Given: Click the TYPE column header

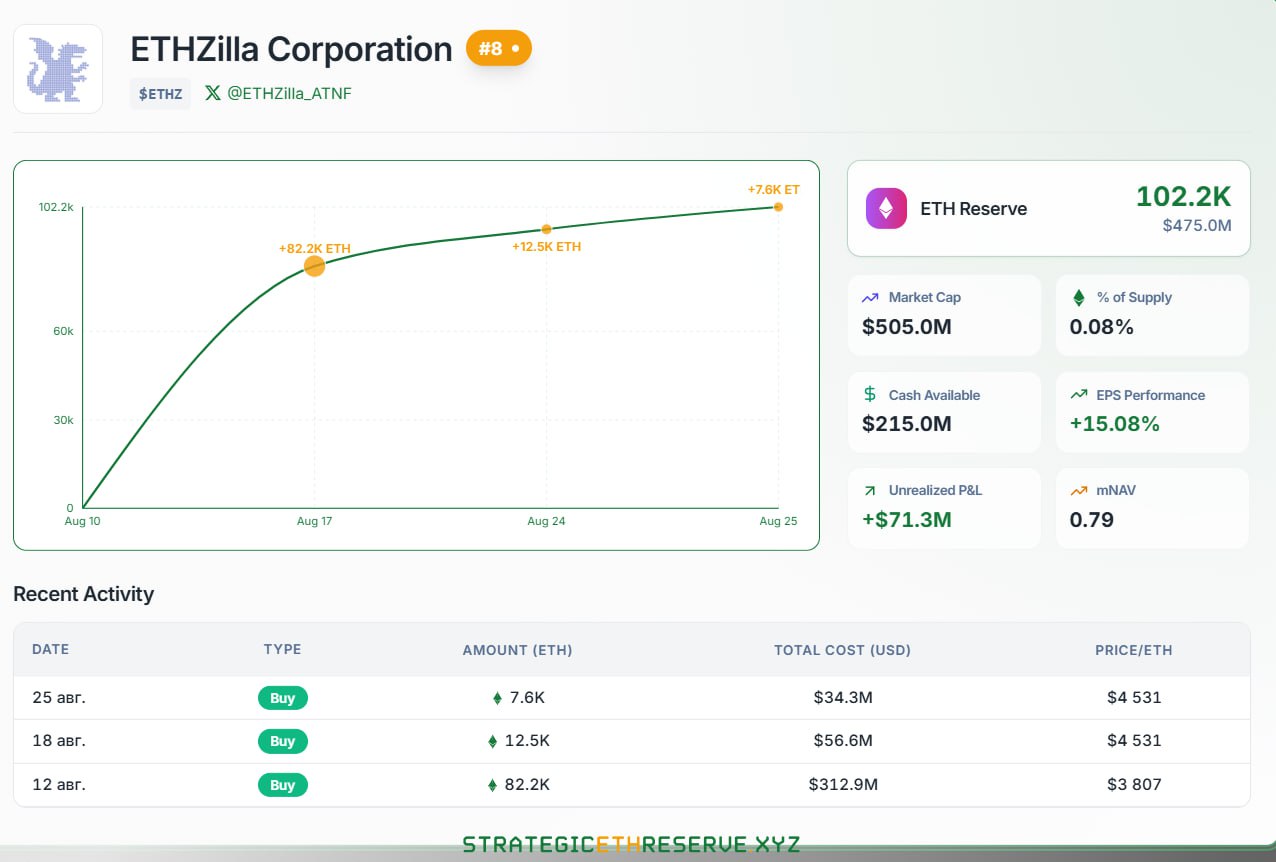Looking at the screenshot, I should (x=283, y=650).
